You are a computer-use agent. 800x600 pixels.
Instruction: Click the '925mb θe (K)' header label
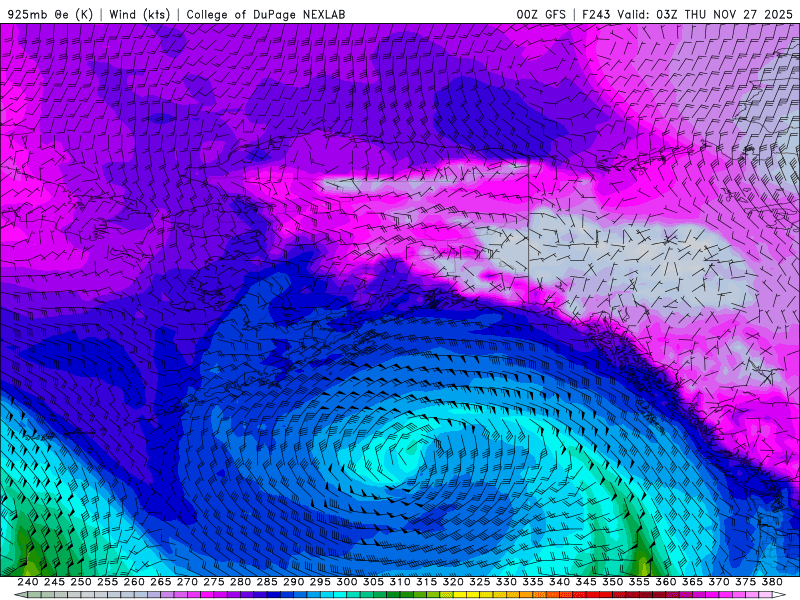pos(51,14)
